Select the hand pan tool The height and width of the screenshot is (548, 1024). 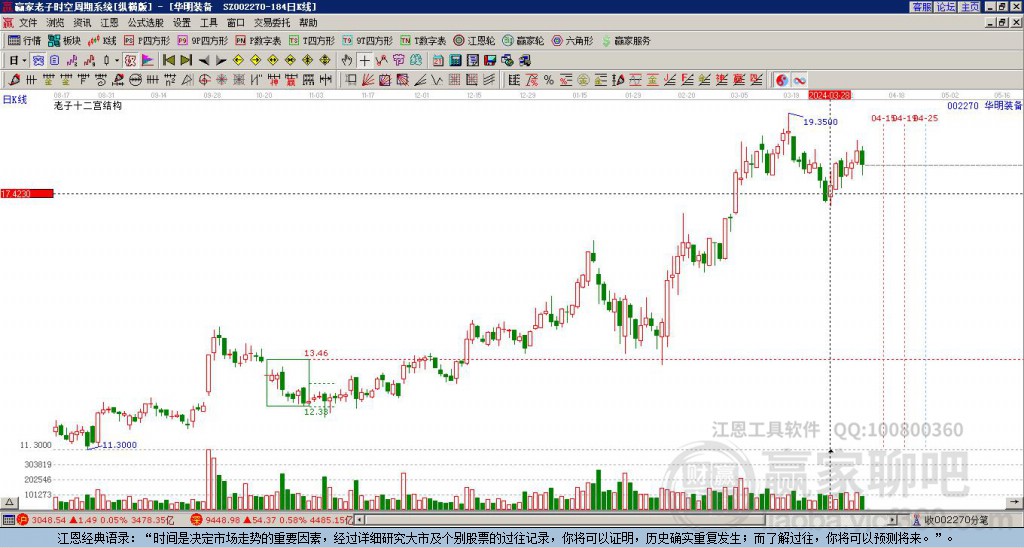pos(347,61)
